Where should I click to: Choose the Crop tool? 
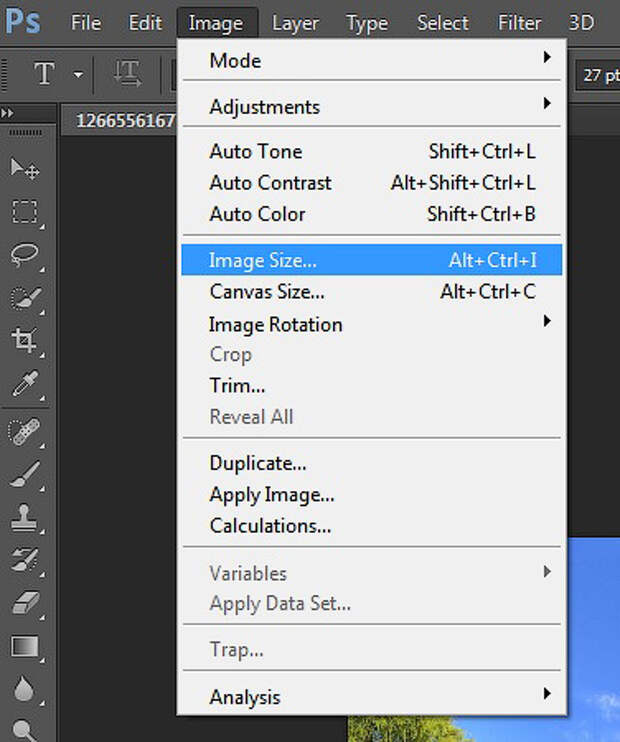tap(24, 341)
